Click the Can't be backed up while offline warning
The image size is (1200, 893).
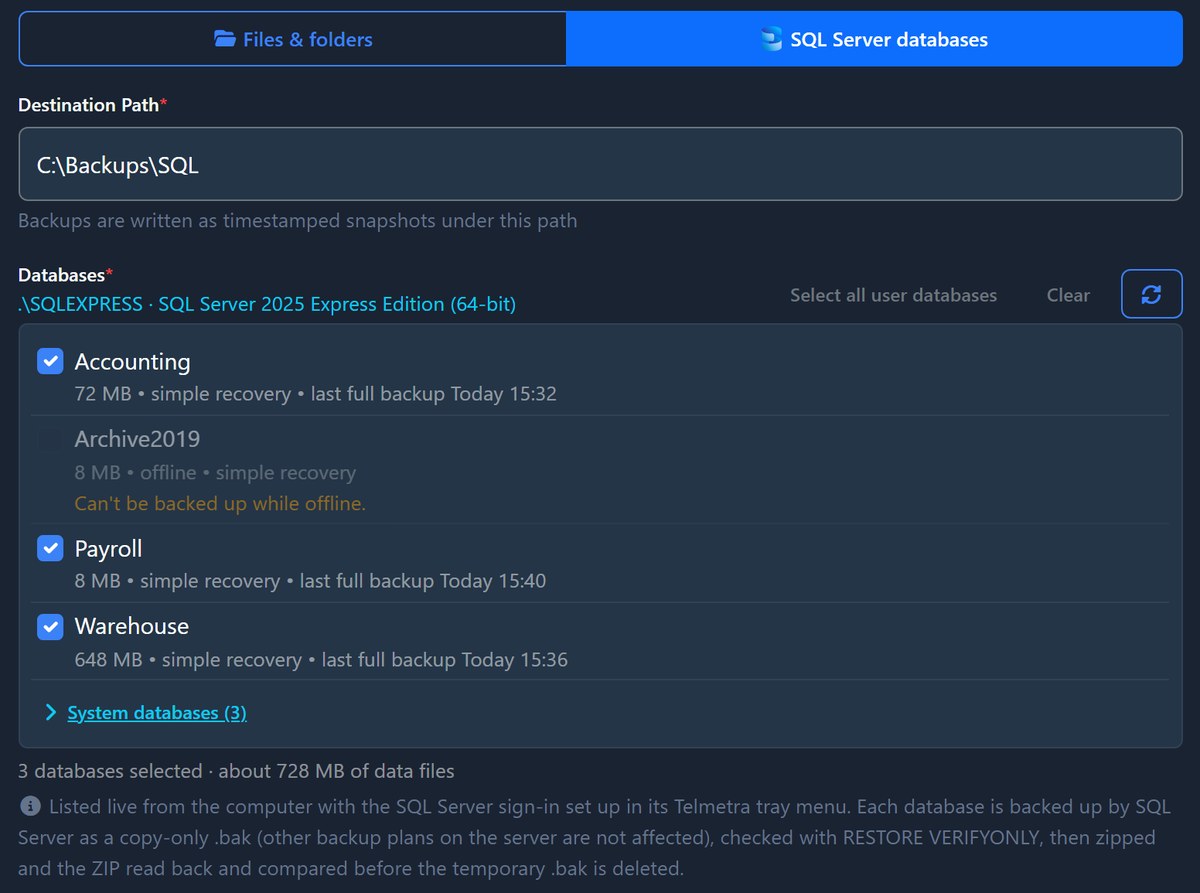220,503
